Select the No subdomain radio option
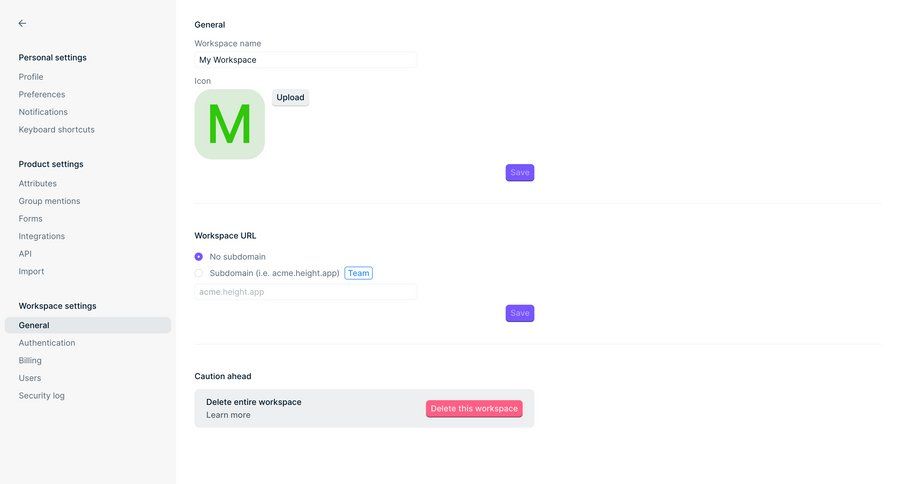The height and width of the screenshot is (484, 900). 198,257
